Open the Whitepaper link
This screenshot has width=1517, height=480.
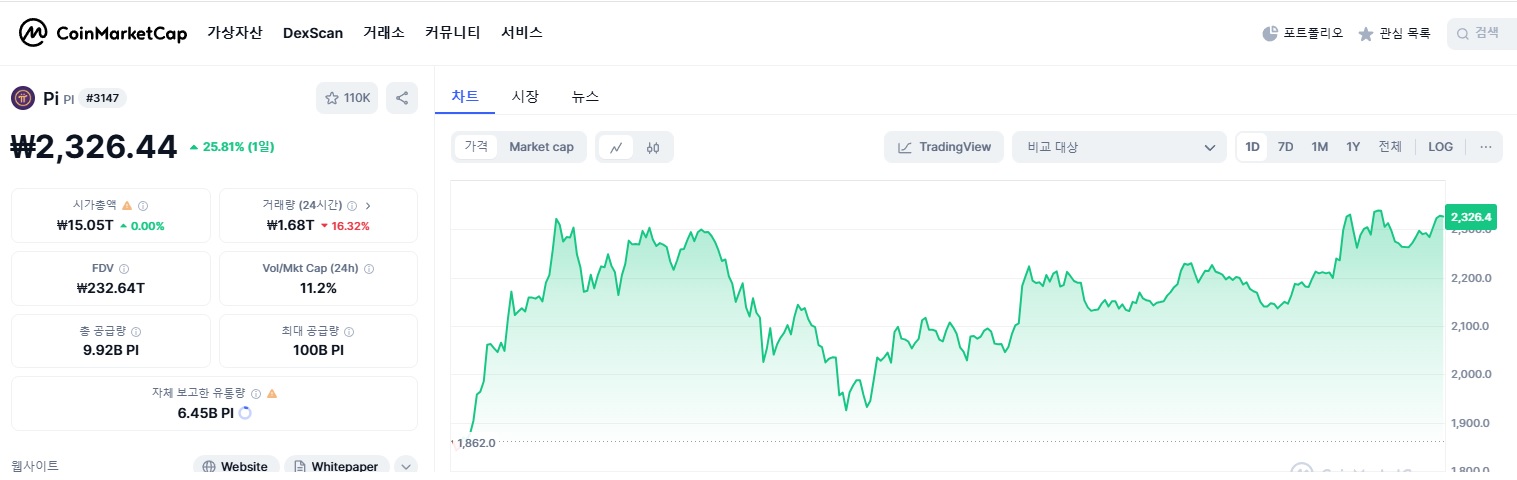click(337, 467)
